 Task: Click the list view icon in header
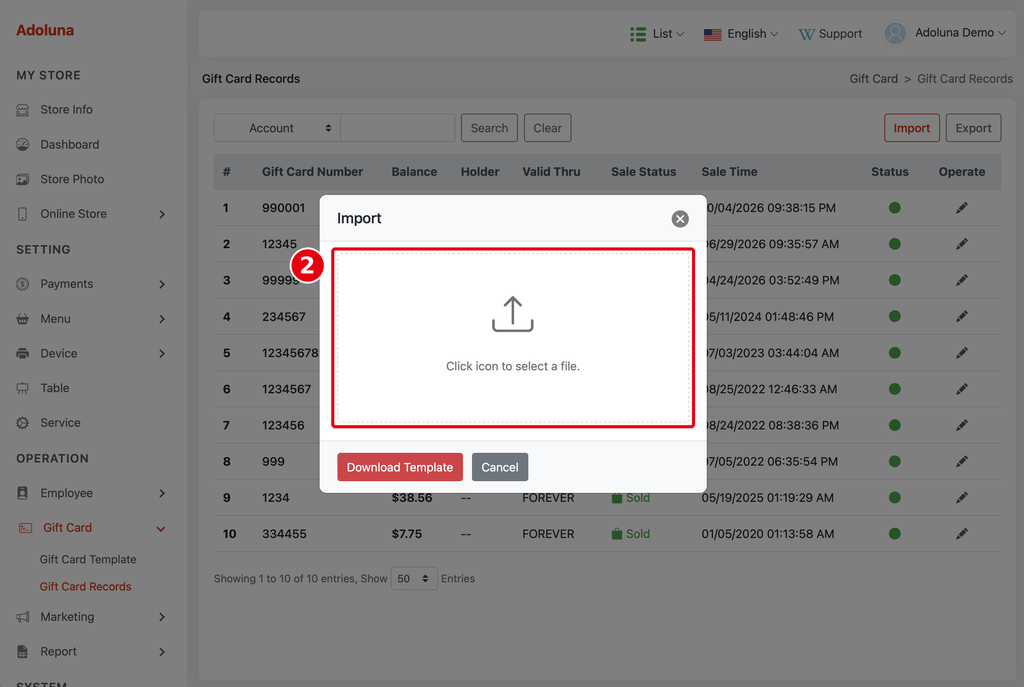(638, 34)
